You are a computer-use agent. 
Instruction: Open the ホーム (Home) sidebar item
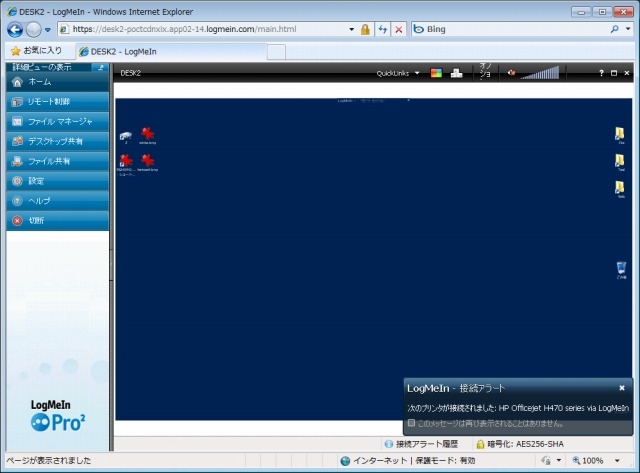coord(58,82)
